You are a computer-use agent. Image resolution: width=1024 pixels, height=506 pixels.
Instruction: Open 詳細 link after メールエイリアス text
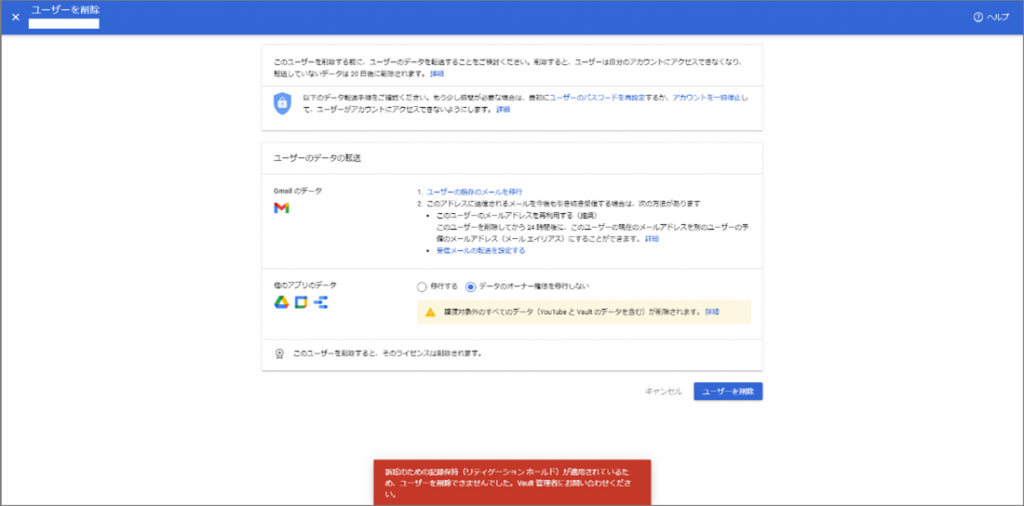(x=652, y=239)
